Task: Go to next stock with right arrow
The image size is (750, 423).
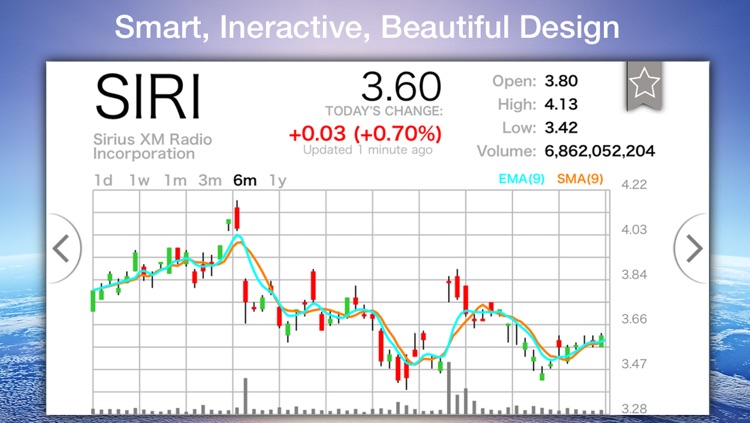Action: (692, 248)
